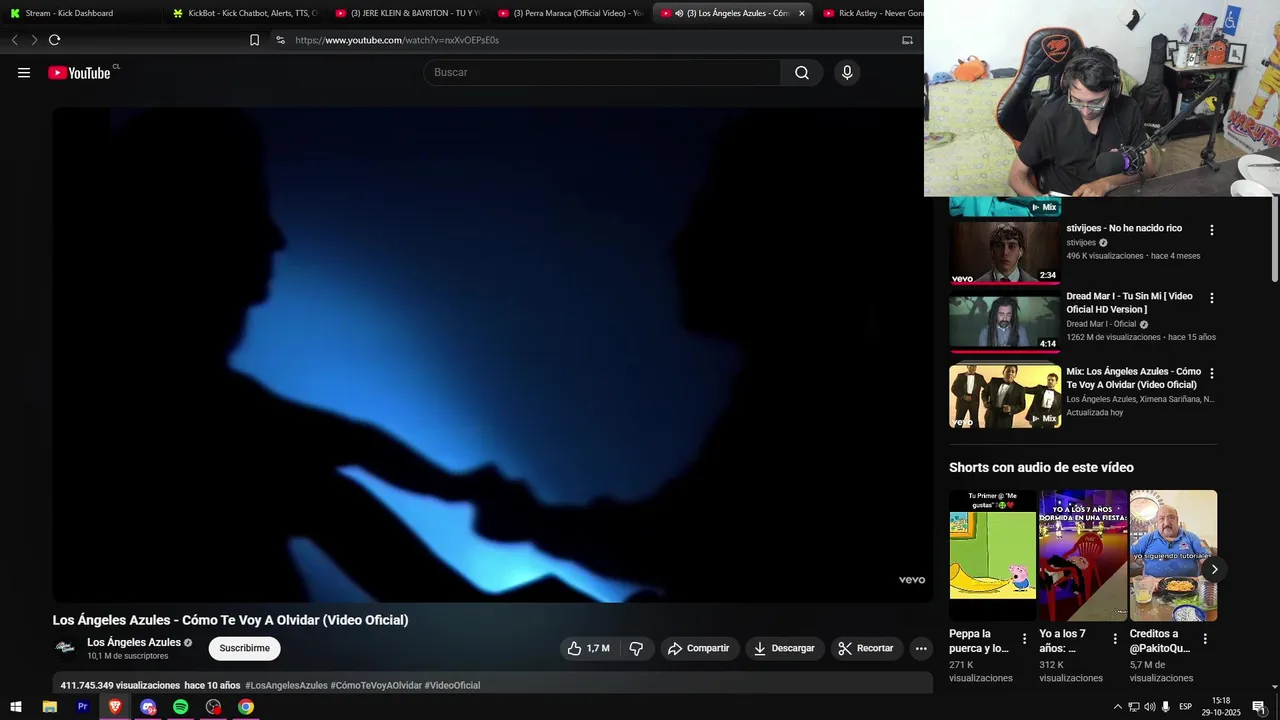The width and height of the screenshot is (1280, 720).
Task: Open the YouTube hamburger guide menu
Action: coord(24,72)
